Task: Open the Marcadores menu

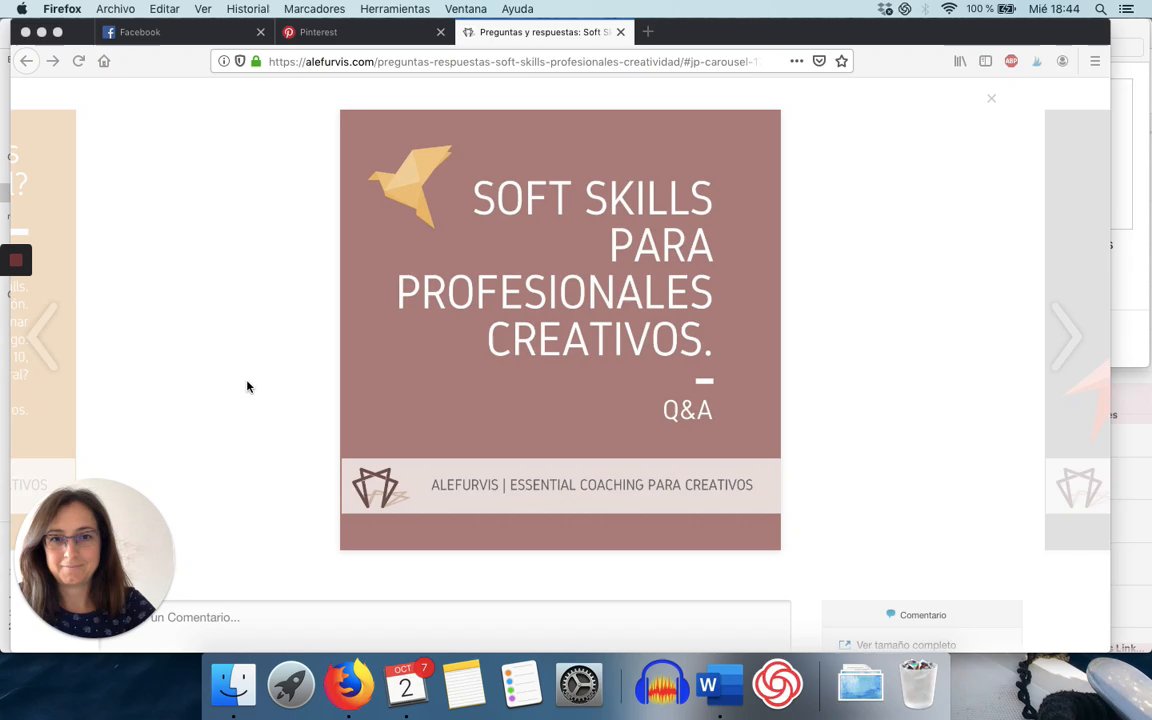Action: (314, 9)
